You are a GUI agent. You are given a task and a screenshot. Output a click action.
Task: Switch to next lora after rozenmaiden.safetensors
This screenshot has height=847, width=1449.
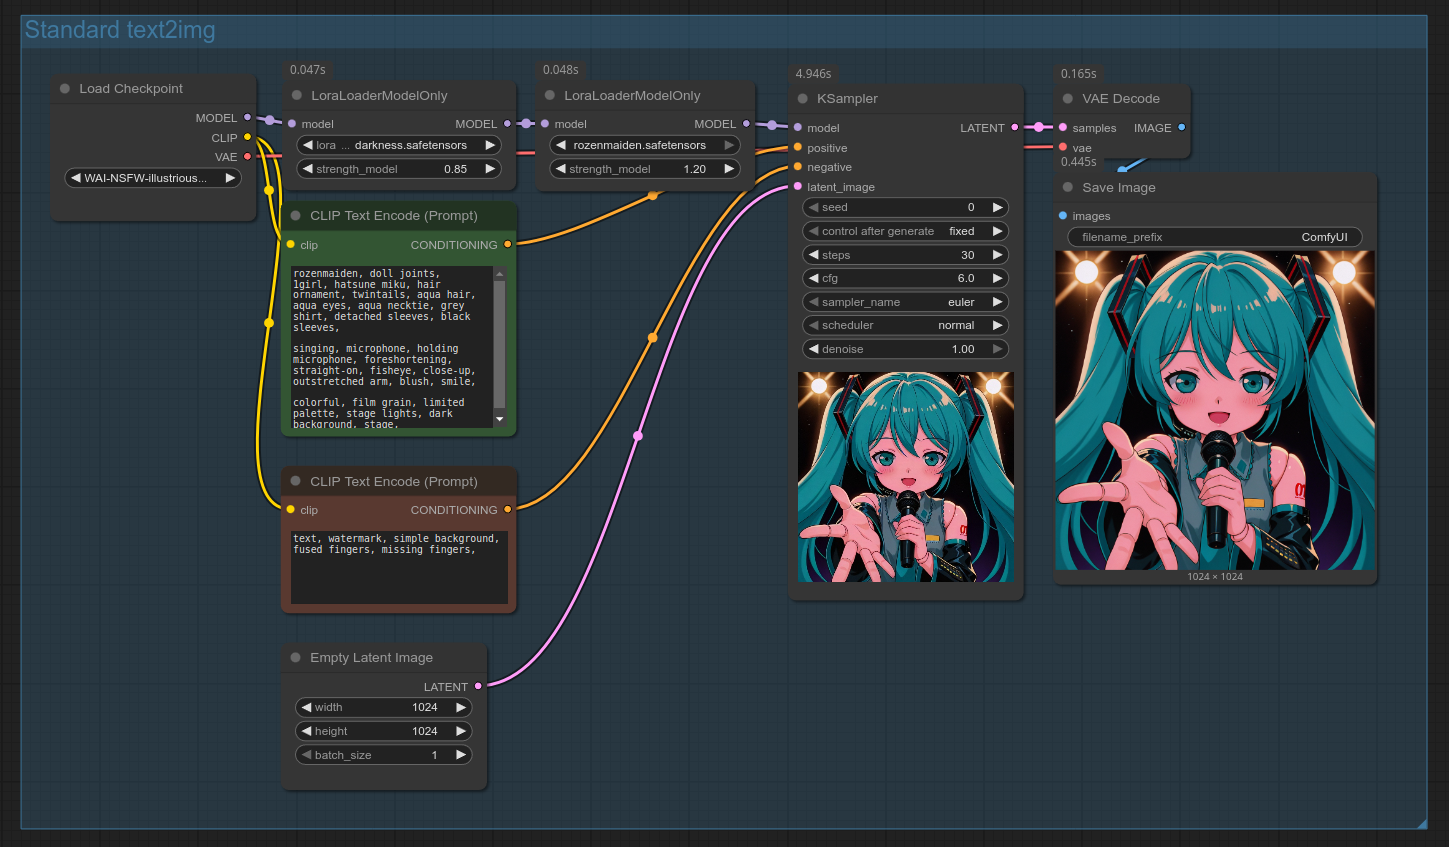point(729,145)
